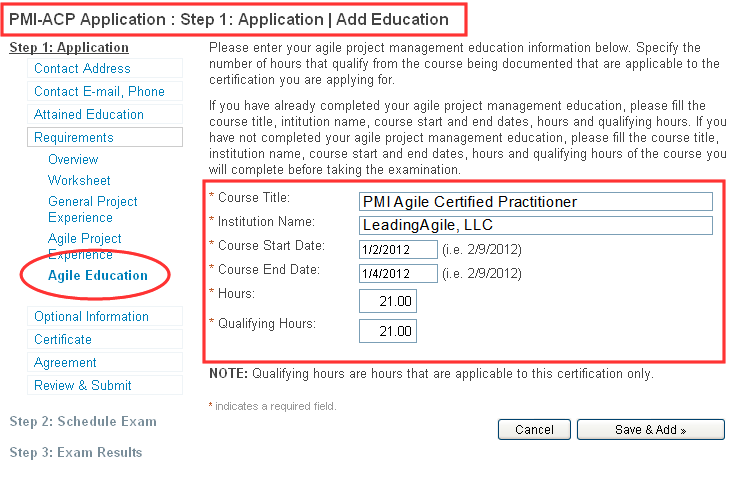Open the Agile Project Experience link
The height and width of the screenshot is (493, 743).
[84, 246]
